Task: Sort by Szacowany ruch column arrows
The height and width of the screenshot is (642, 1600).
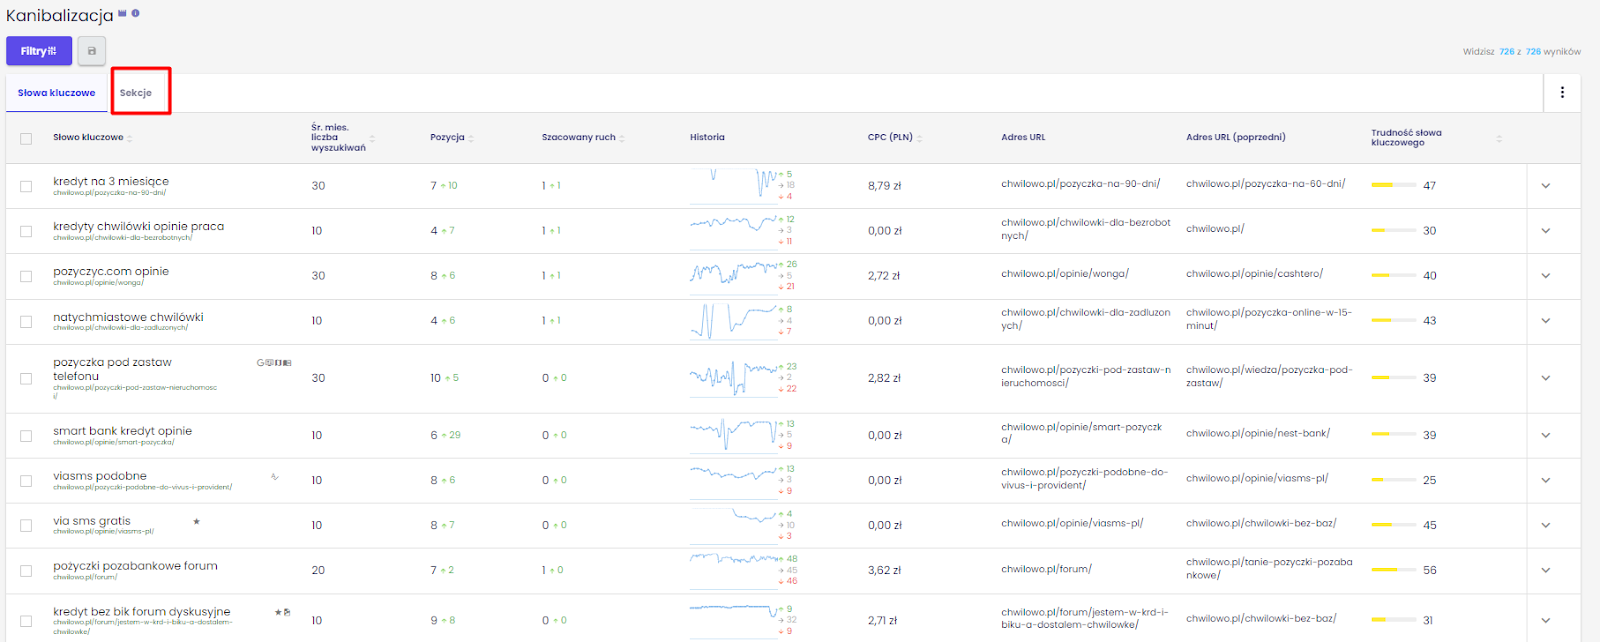Action: pos(622,138)
